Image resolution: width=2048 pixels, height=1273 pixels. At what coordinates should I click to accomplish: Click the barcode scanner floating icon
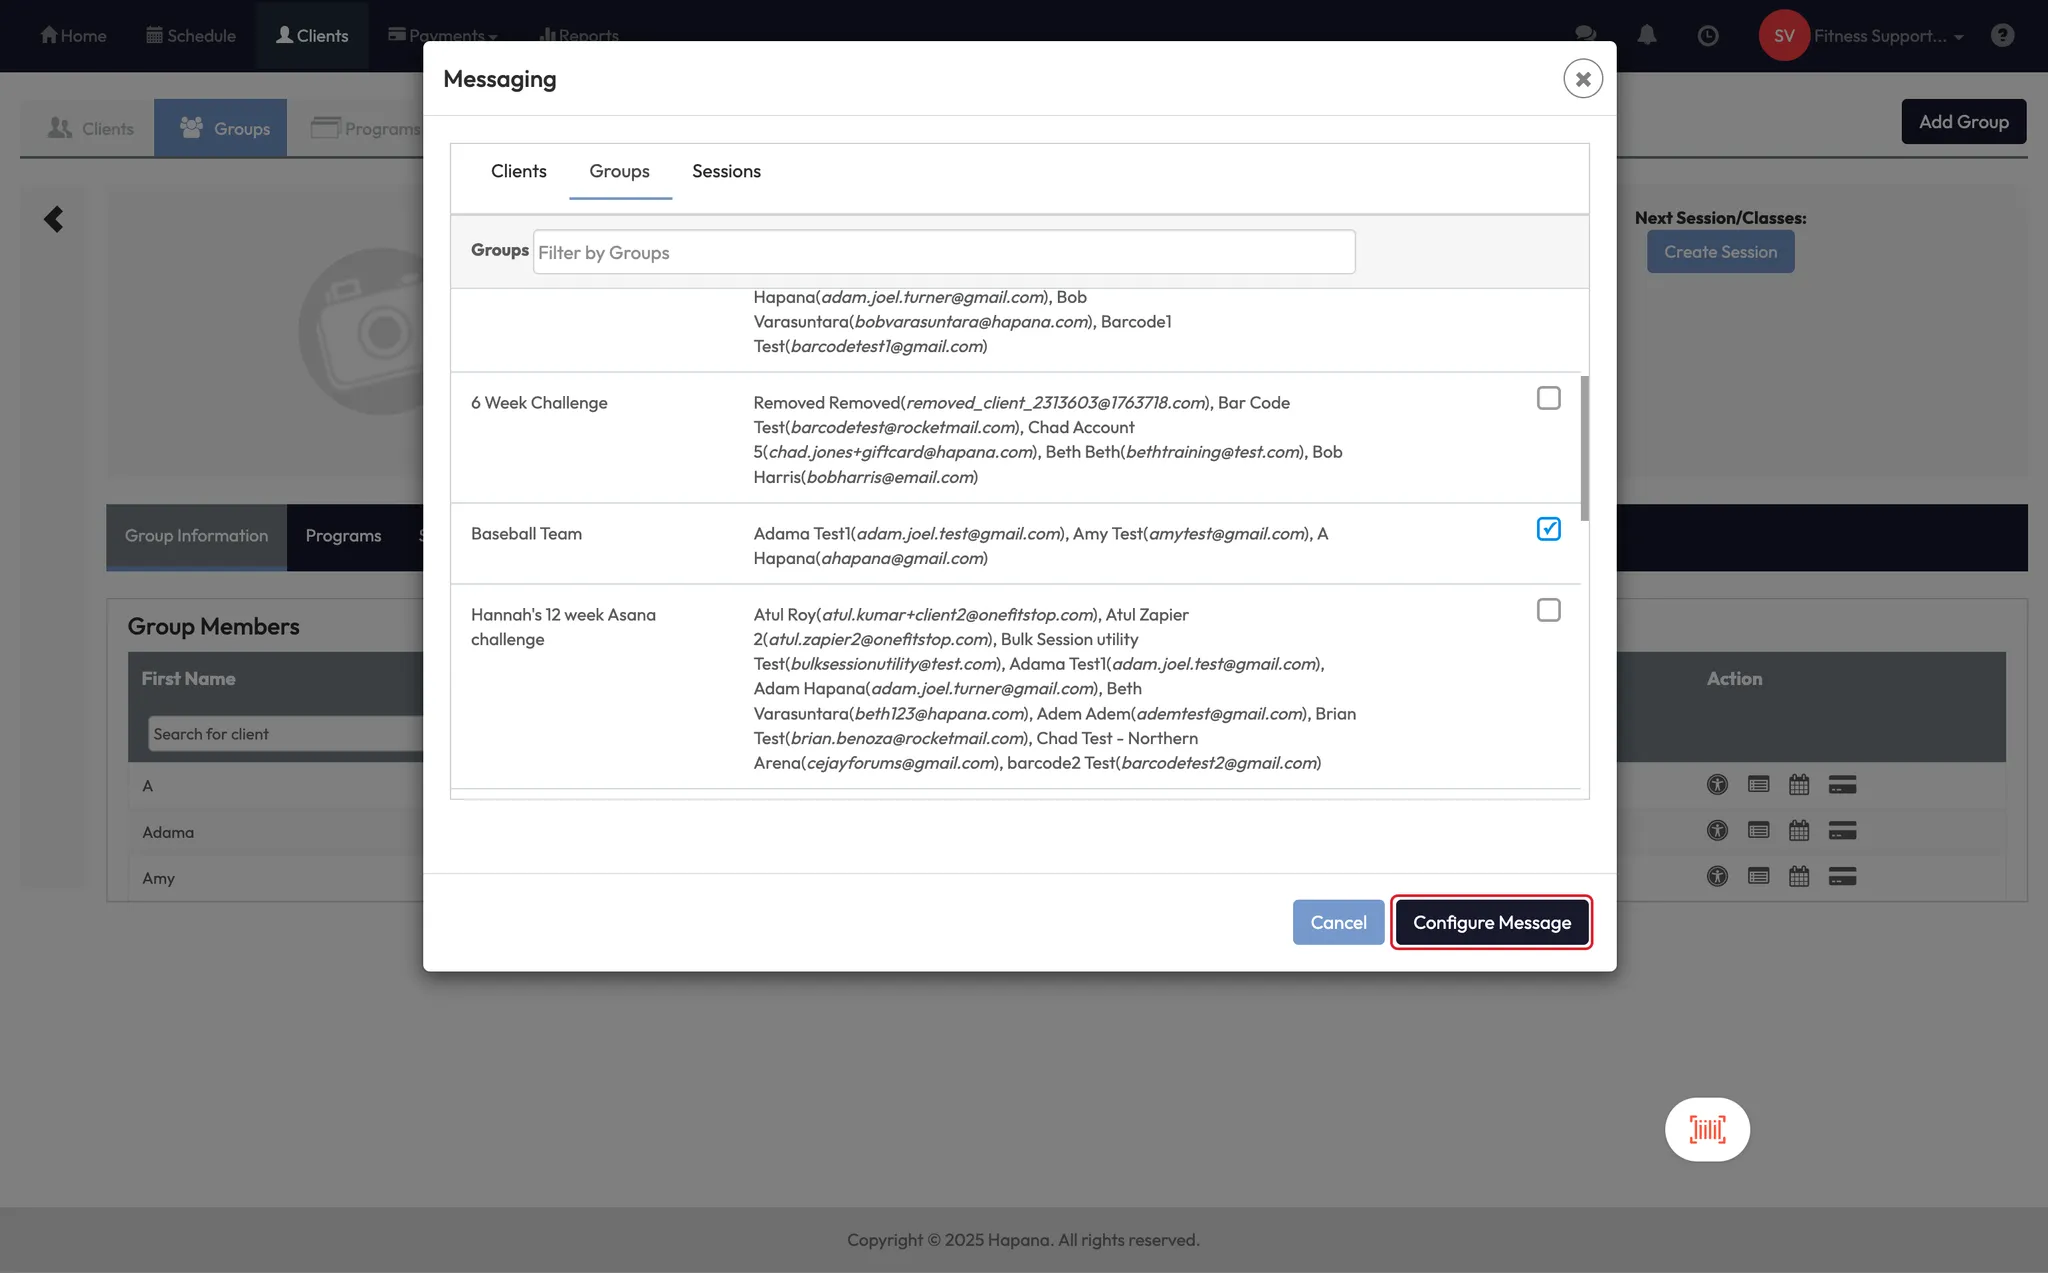pos(1707,1129)
